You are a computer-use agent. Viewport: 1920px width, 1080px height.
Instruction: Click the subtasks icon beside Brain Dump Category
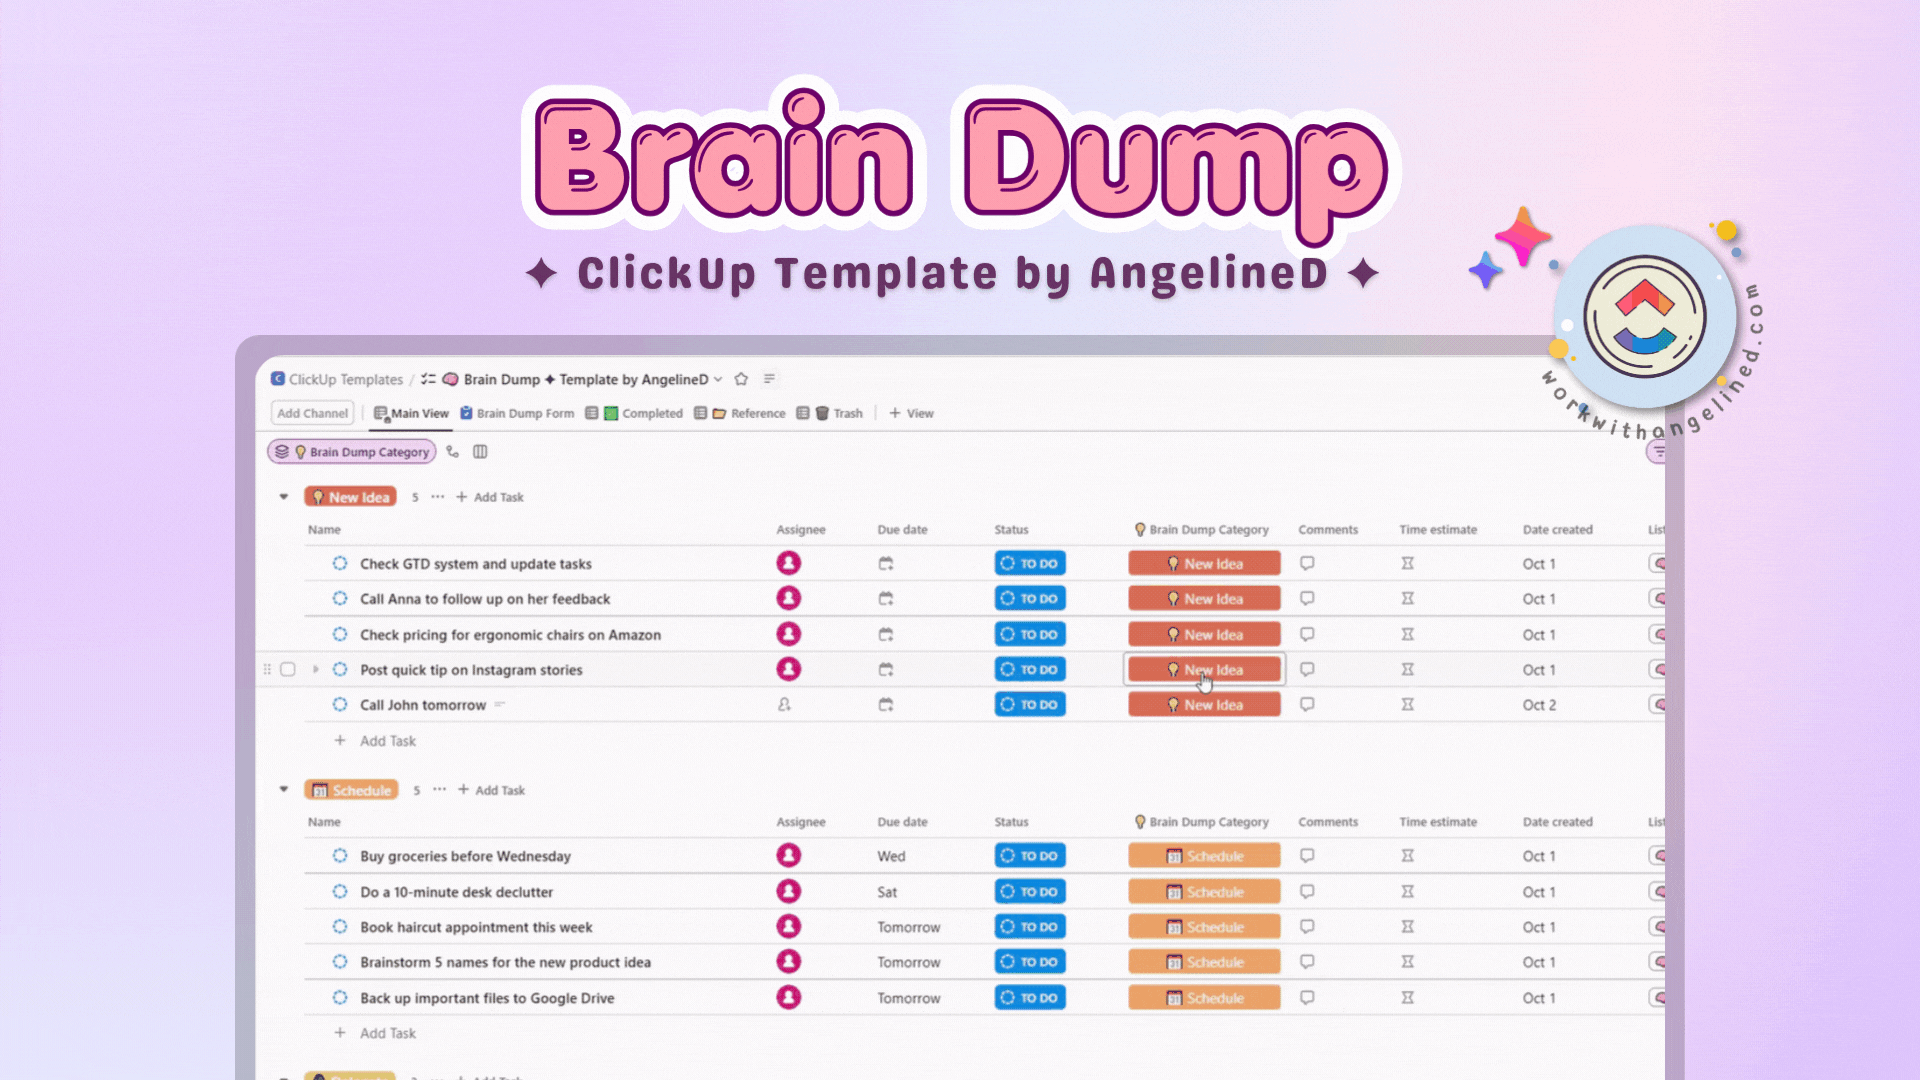click(453, 452)
